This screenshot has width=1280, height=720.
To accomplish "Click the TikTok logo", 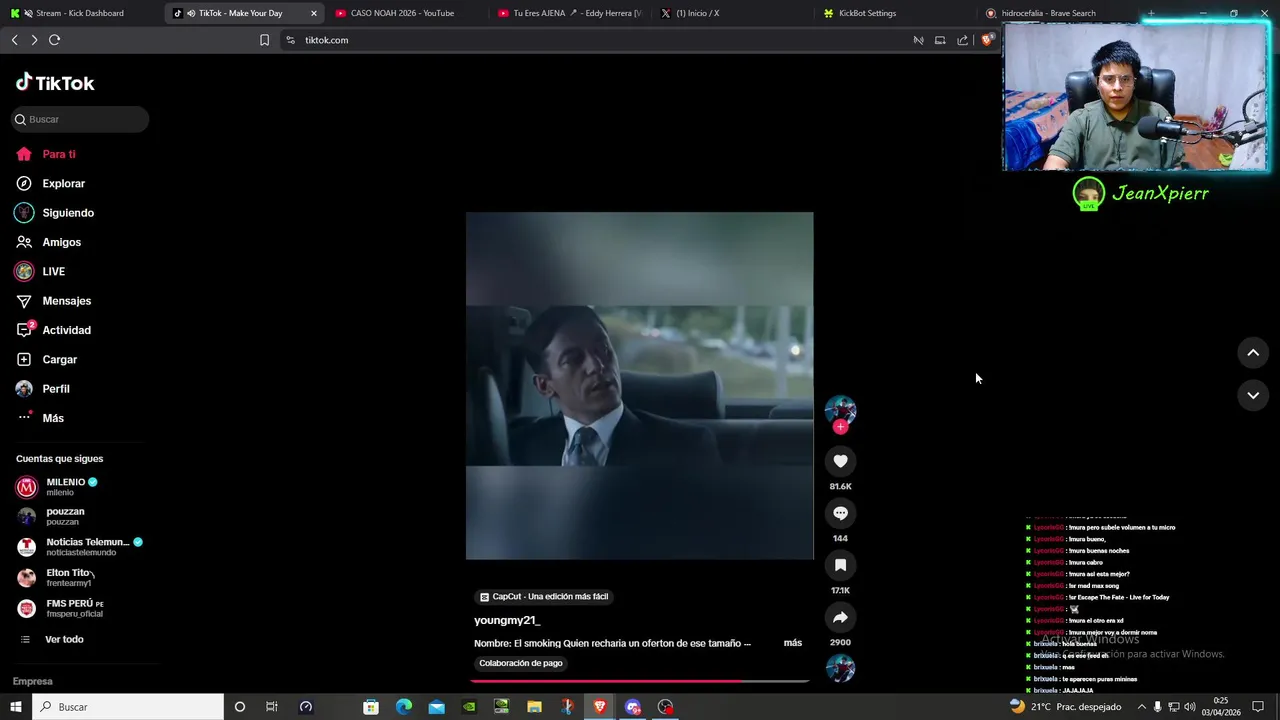I will click(55, 83).
